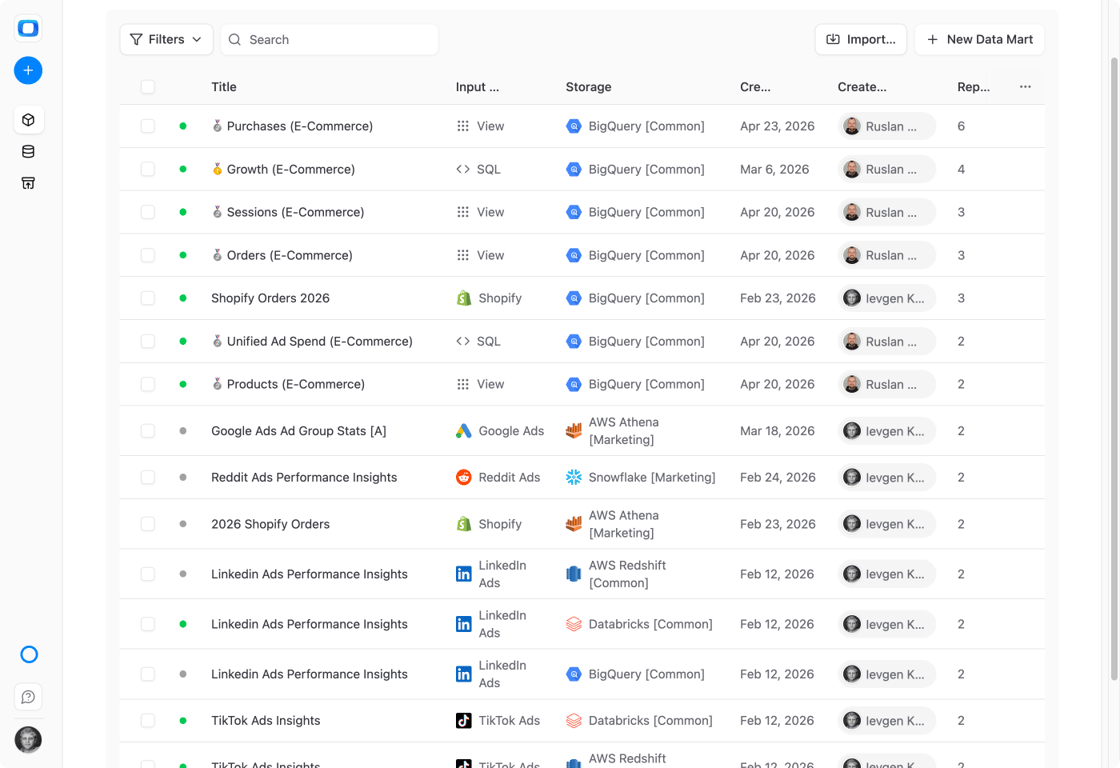Open the user profile avatar
1120x768 pixels.
pos(29,739)
